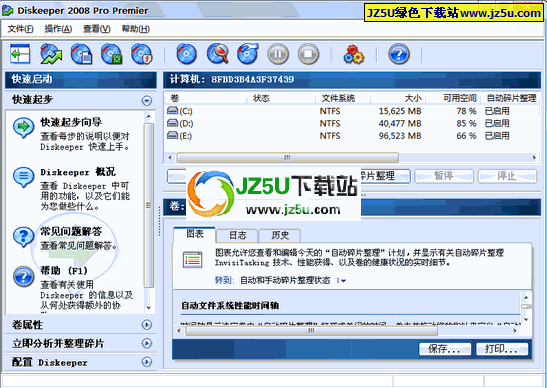This screenshot has height=388, width=547.
Task: Click the 66 % free space value
Action: click(x=466, y=136)
